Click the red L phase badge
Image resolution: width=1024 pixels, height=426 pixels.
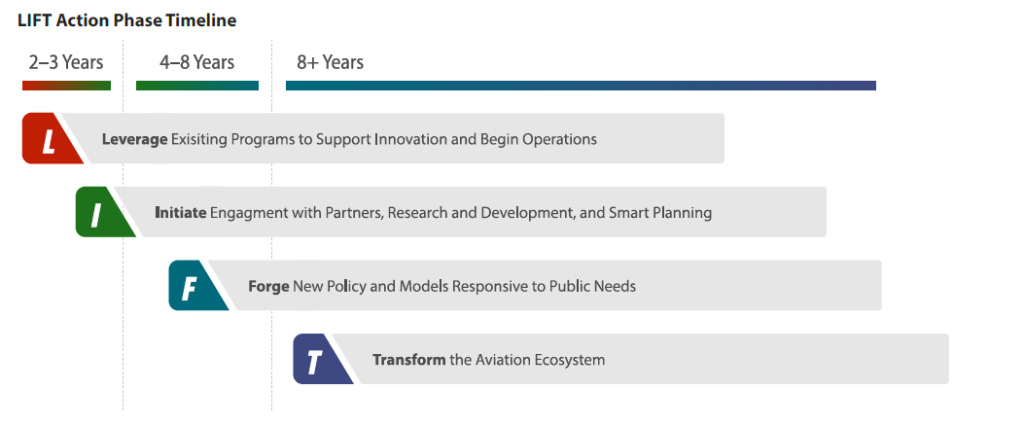point(48,139)
